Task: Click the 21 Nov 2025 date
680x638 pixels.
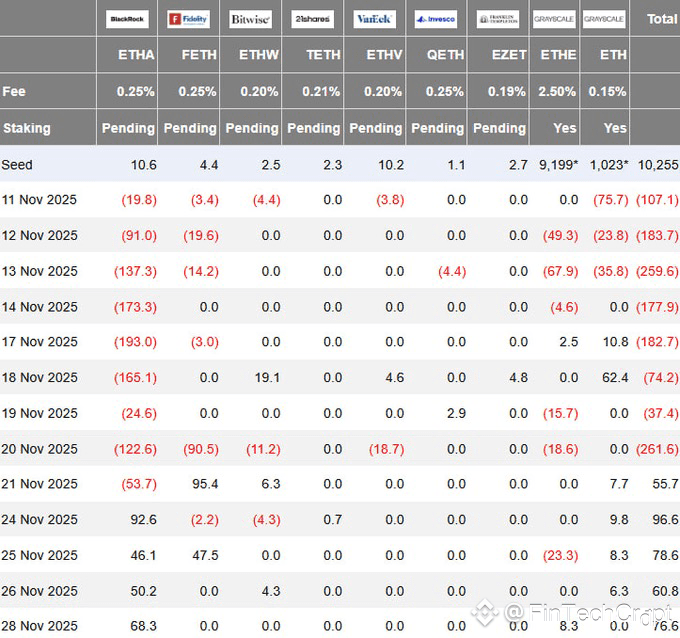Action: tap(39, 484)
